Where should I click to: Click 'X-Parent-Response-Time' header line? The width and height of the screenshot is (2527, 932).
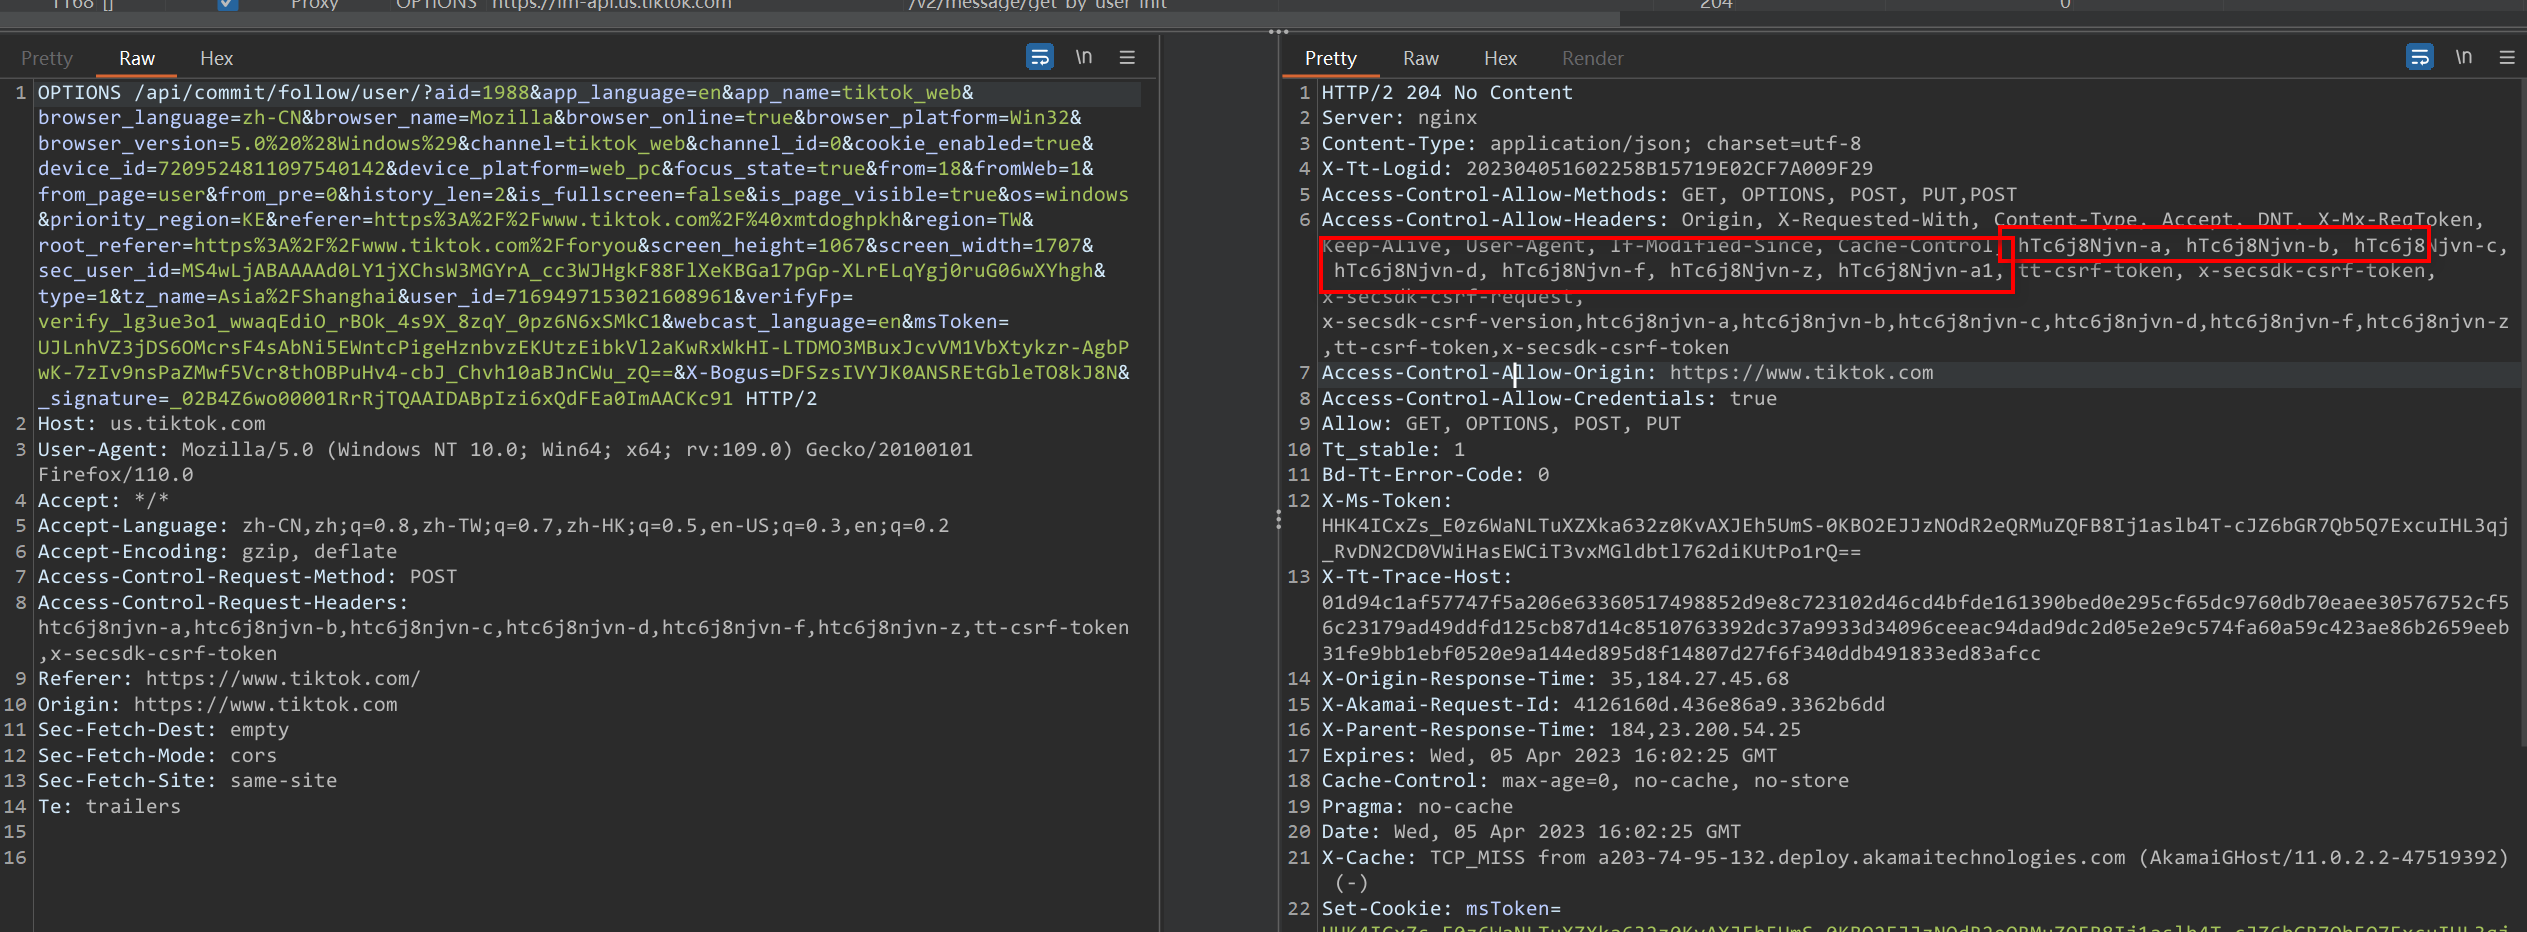pyautogui.click(x=1561, y=729)
